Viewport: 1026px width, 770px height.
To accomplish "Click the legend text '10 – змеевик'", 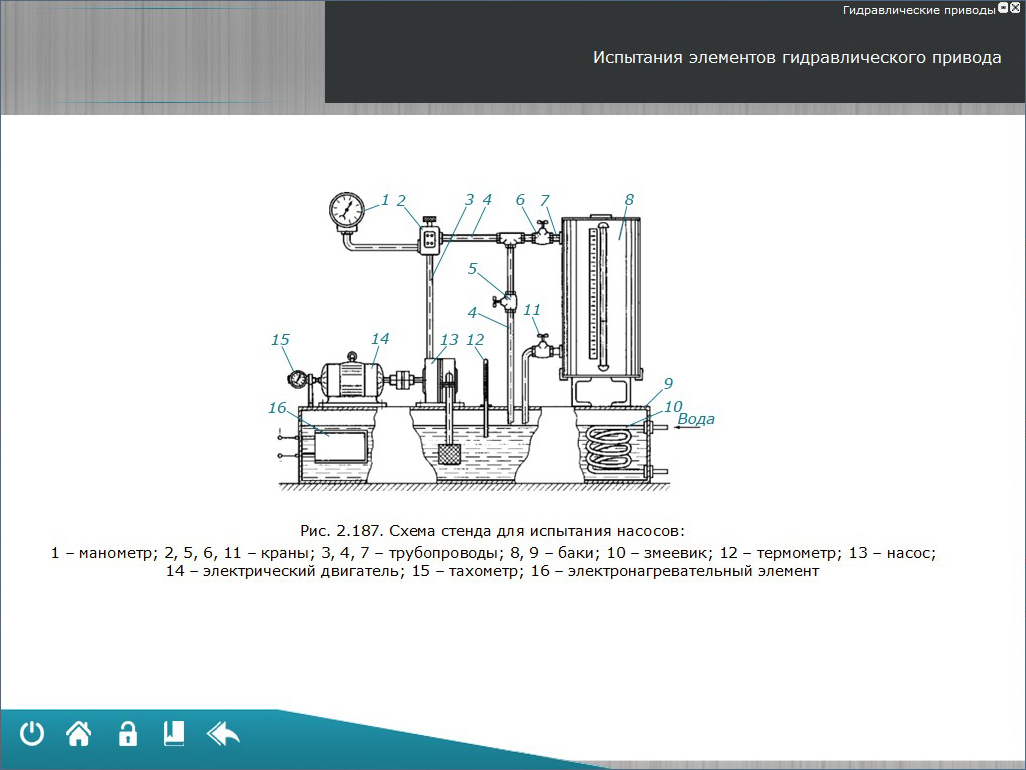I will pyautogui.click(x=658, y=553).
